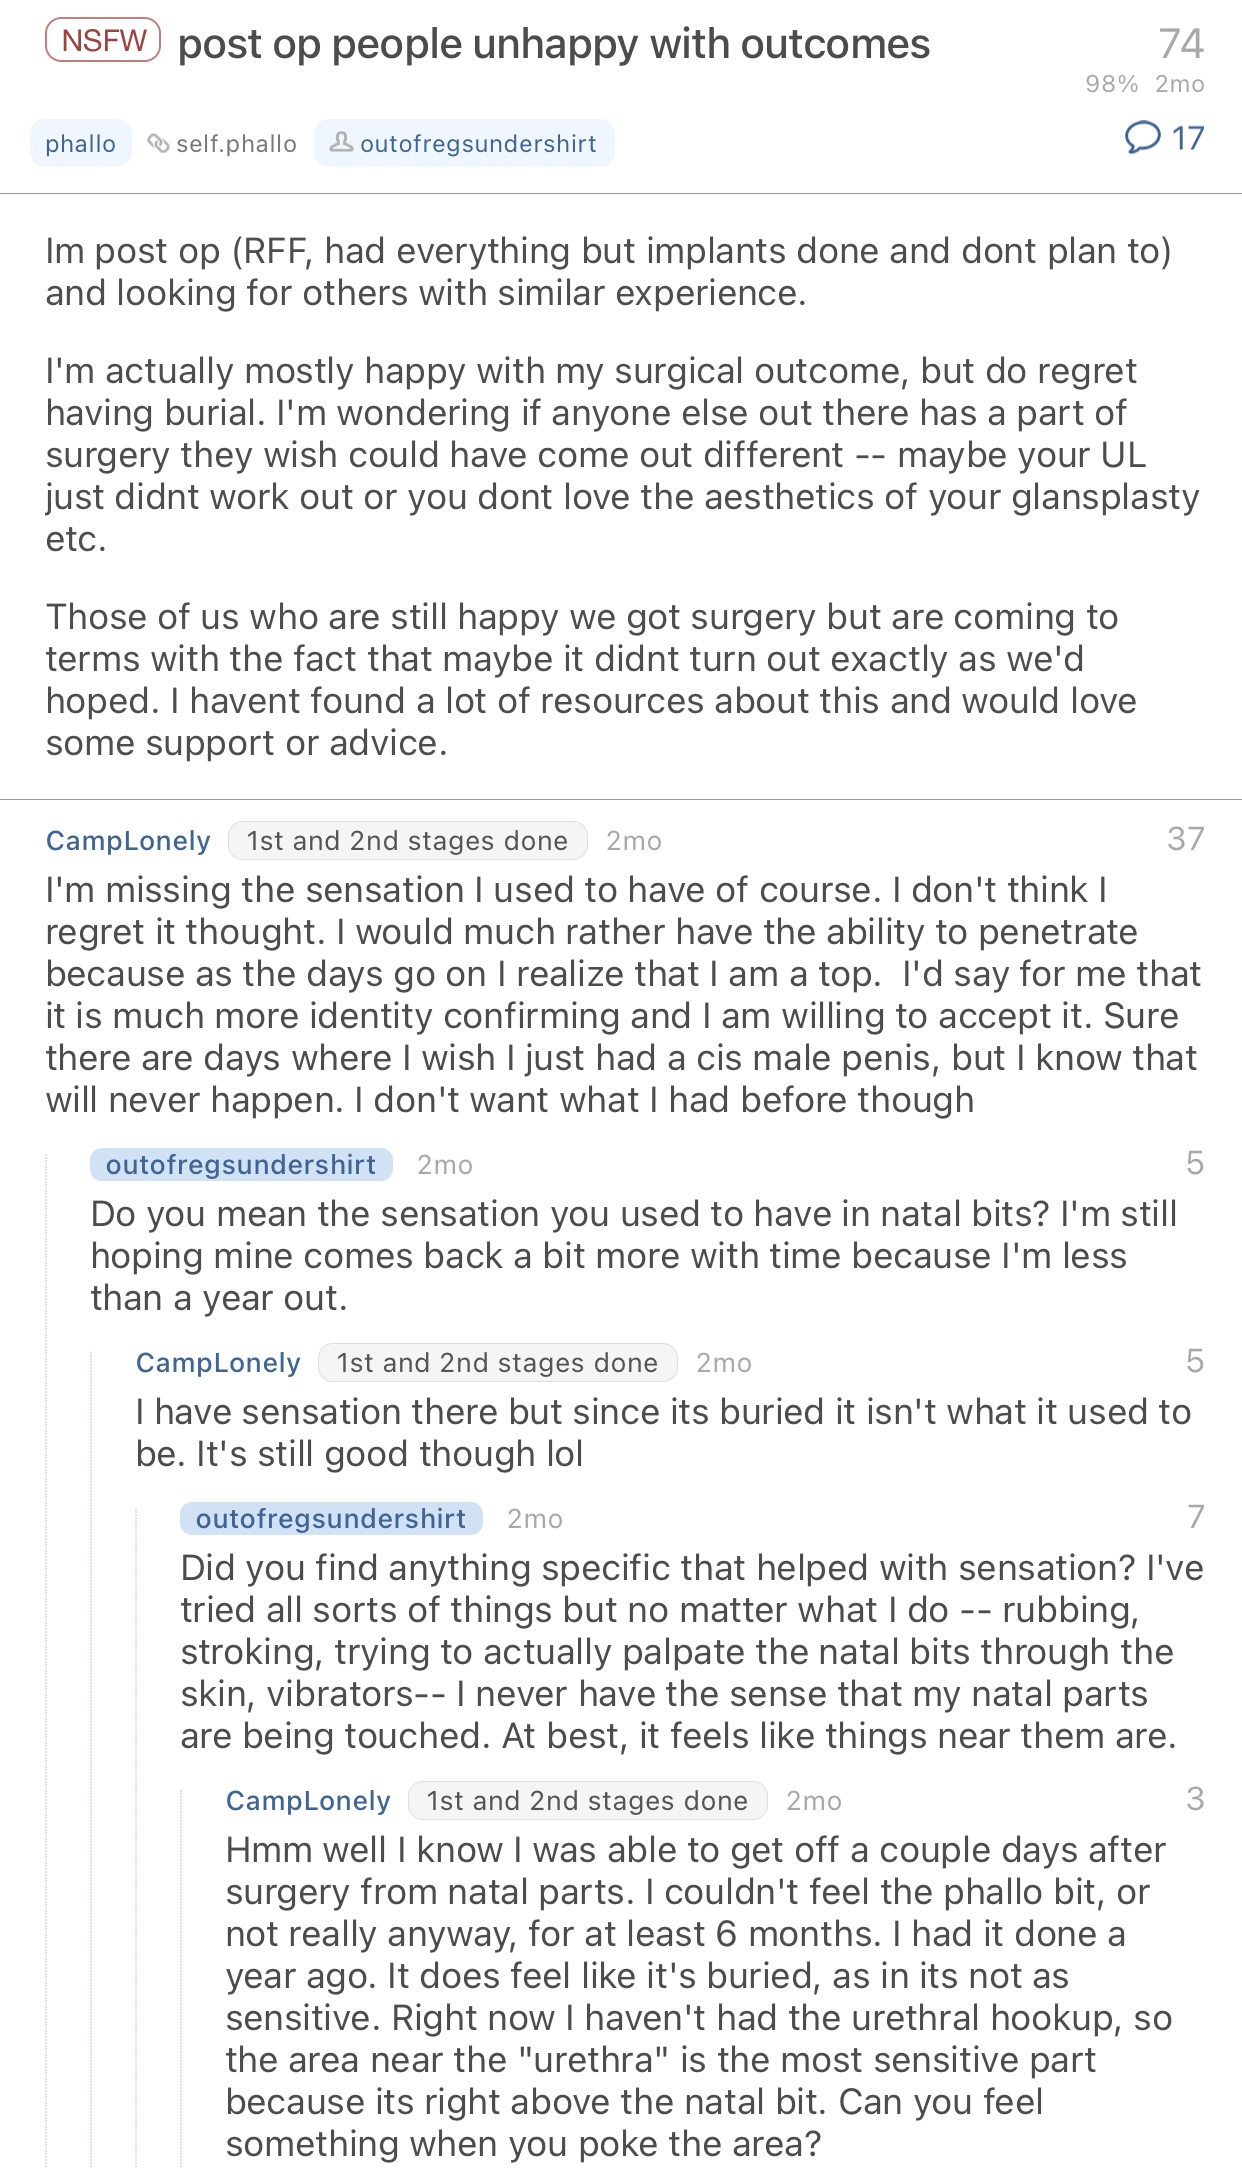Open CampLonely's profile from the top comment
This screenshot has height=2178, width=1242.
(128, 841)
